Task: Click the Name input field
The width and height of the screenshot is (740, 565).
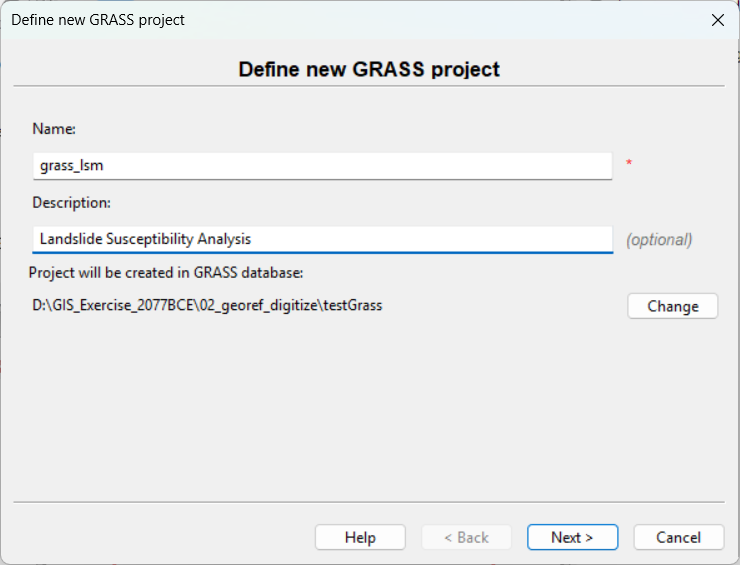Action: tap(321, 166)
